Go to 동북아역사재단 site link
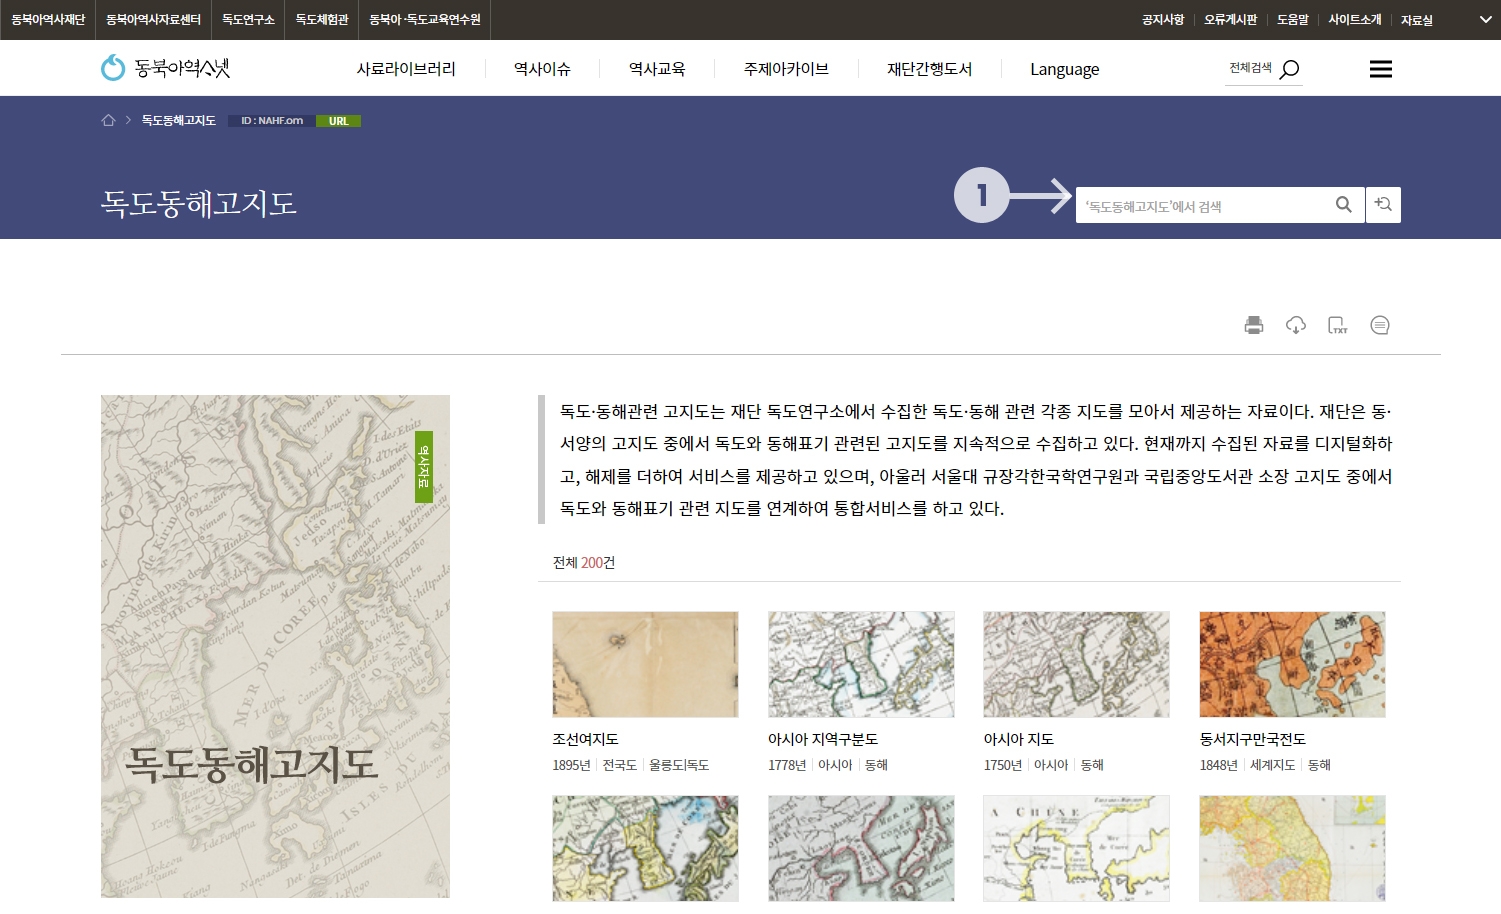Image resolution: width=1501 pixels, height=914 pixels. [x=48, y=20]
